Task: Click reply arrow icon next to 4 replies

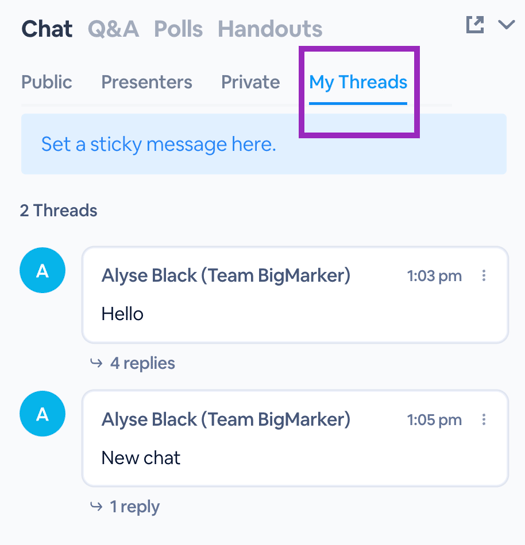Action: click(96, 363)
